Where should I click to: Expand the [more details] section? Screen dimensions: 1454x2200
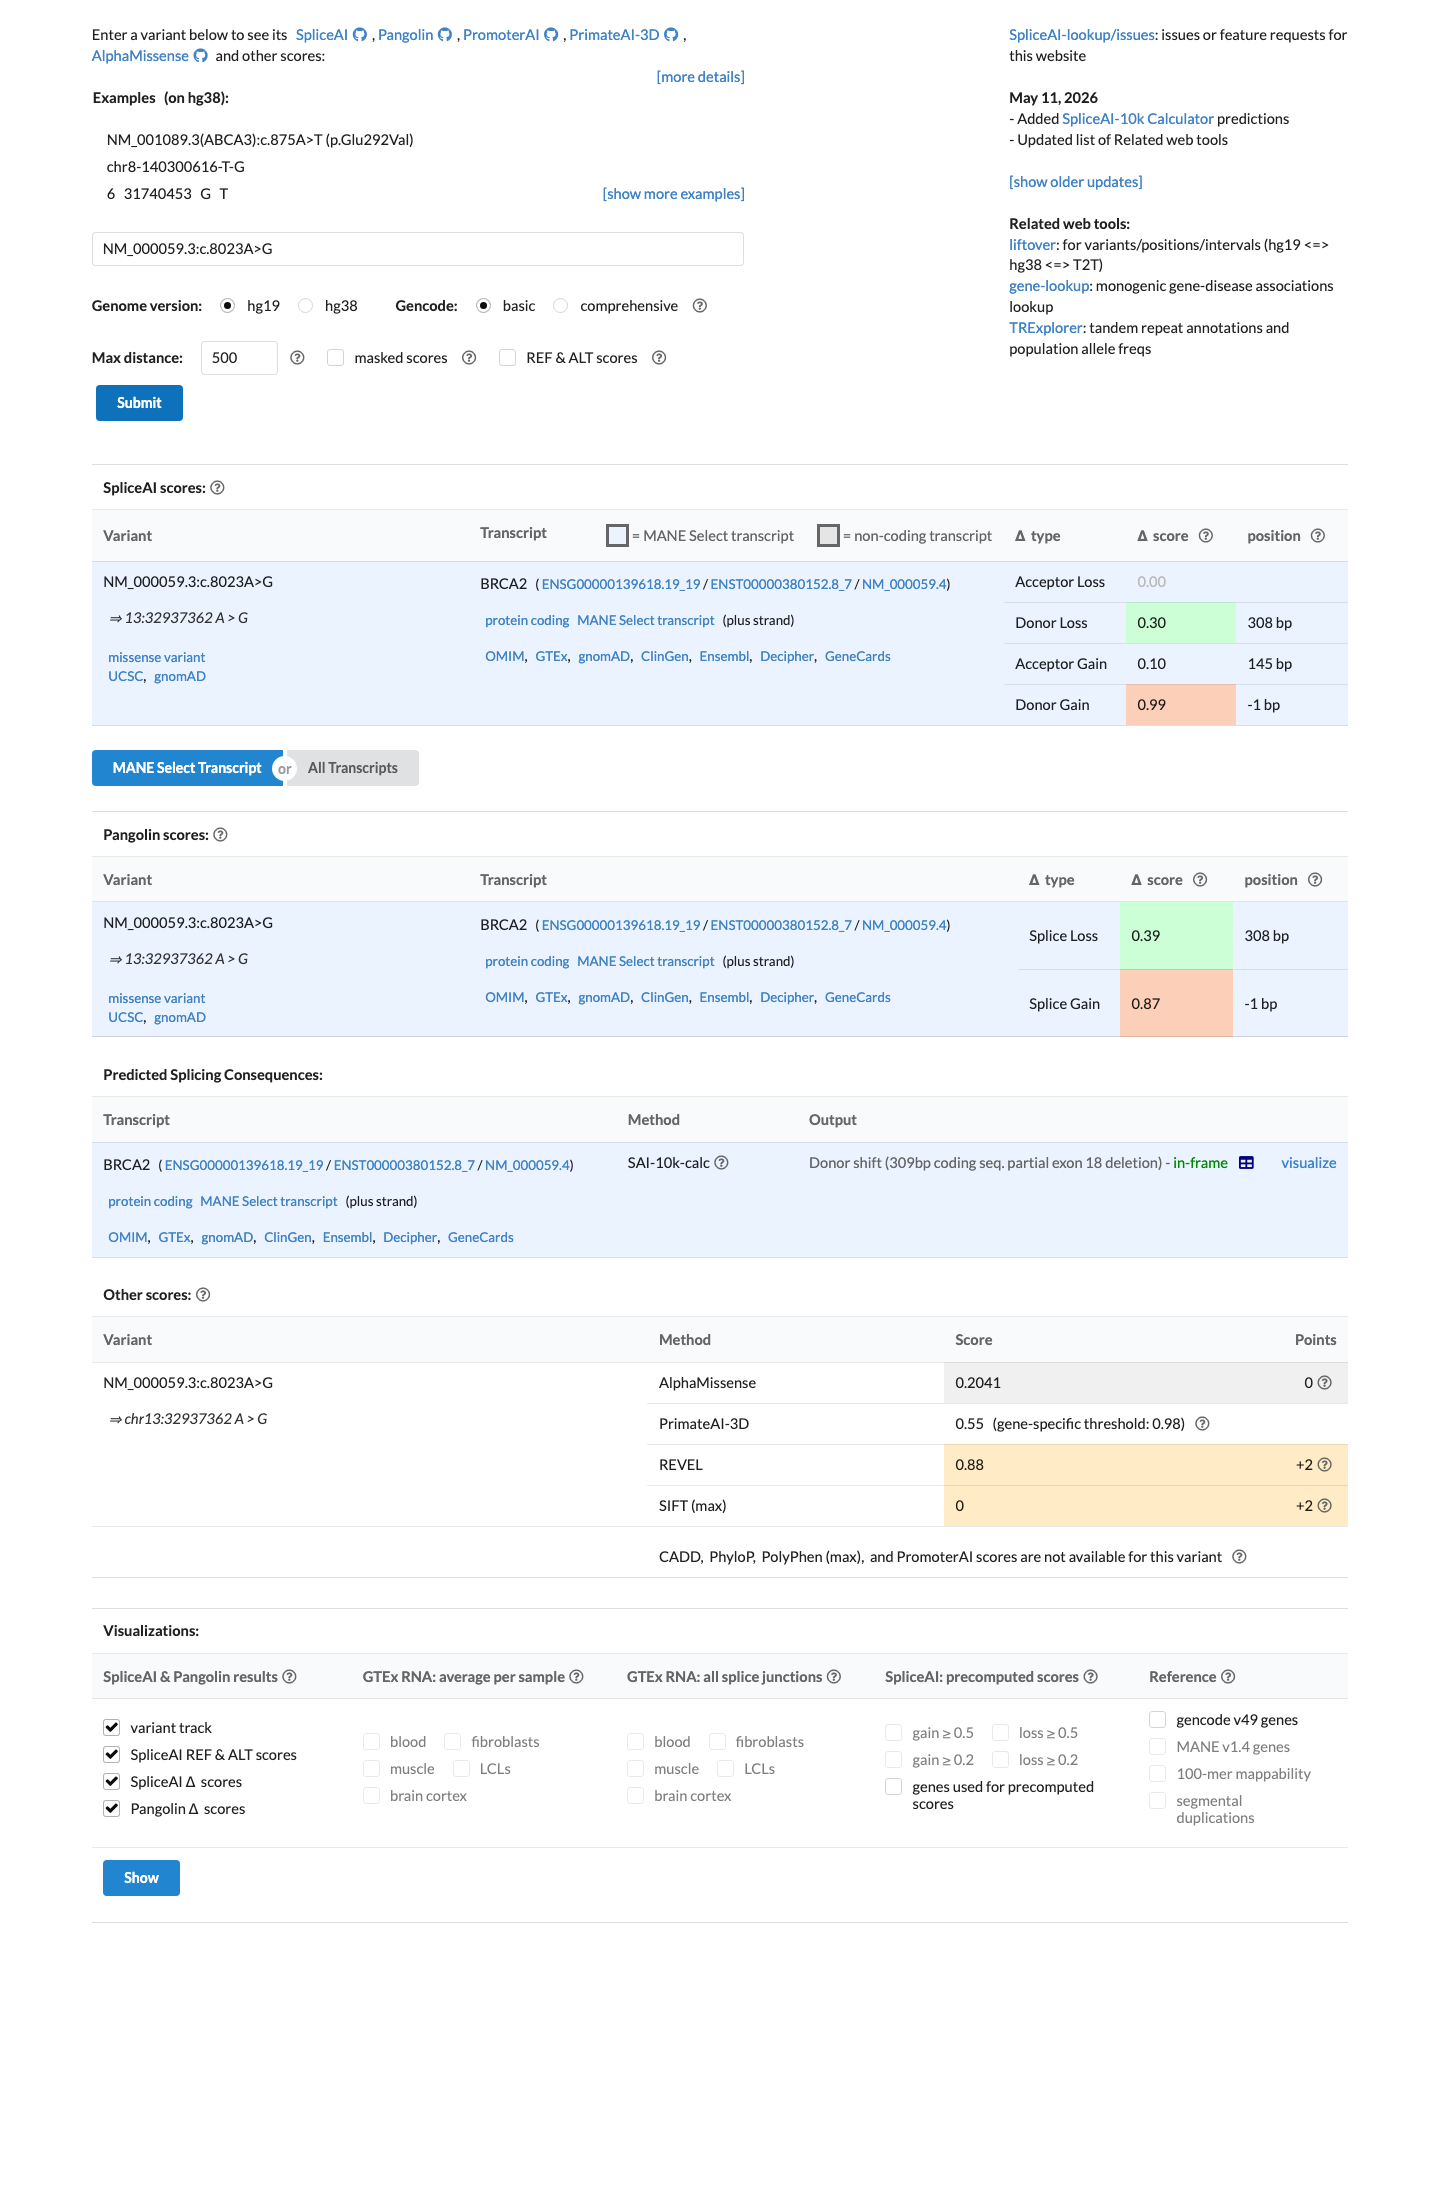tap(700, 77)
